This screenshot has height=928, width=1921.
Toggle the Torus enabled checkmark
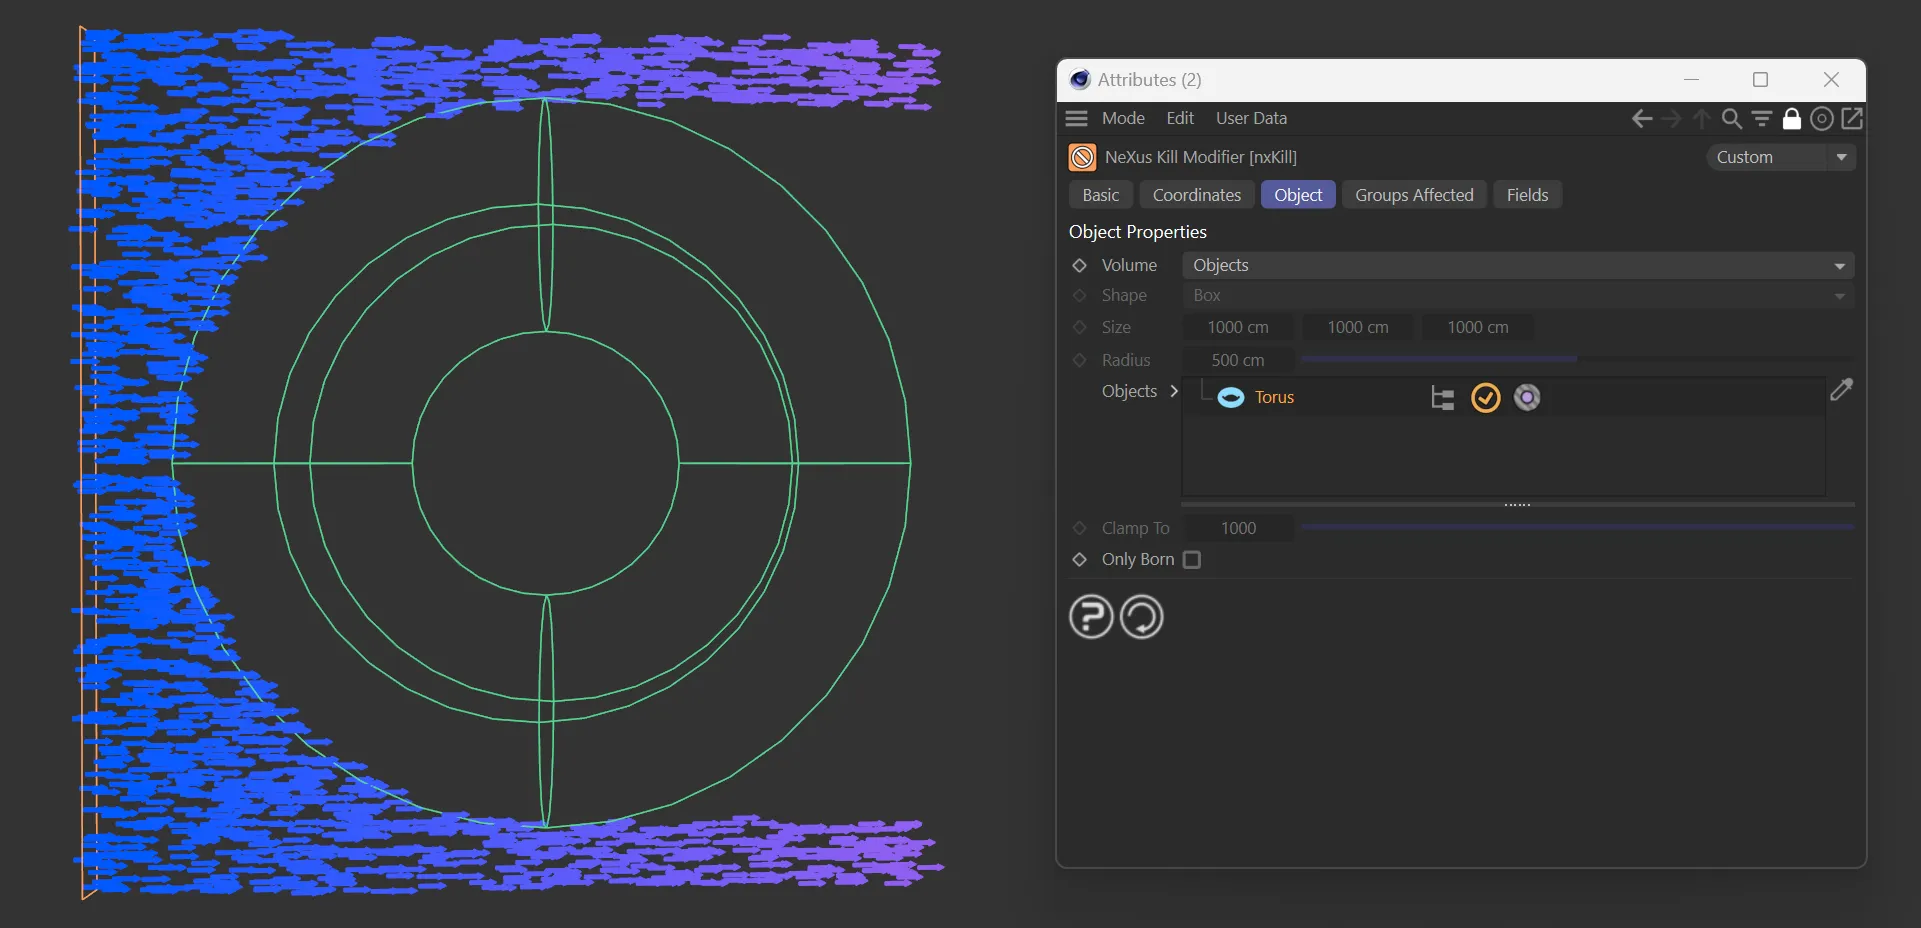(1486, 398)
